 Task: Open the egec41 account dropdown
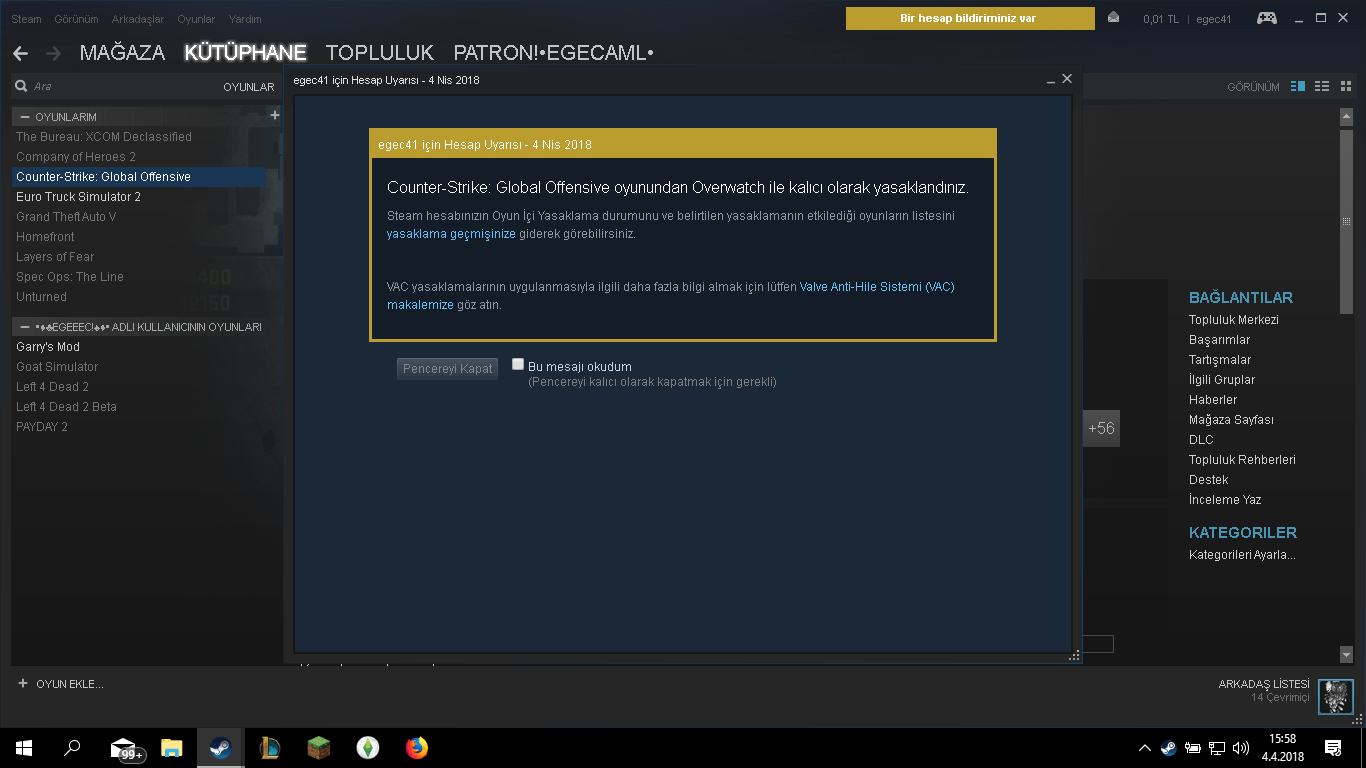pos(1214,19)
